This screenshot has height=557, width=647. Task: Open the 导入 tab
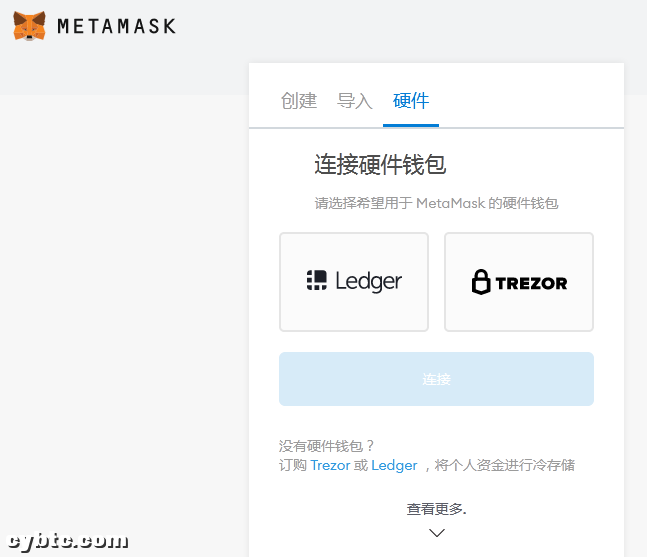click(x=354, y=101)
